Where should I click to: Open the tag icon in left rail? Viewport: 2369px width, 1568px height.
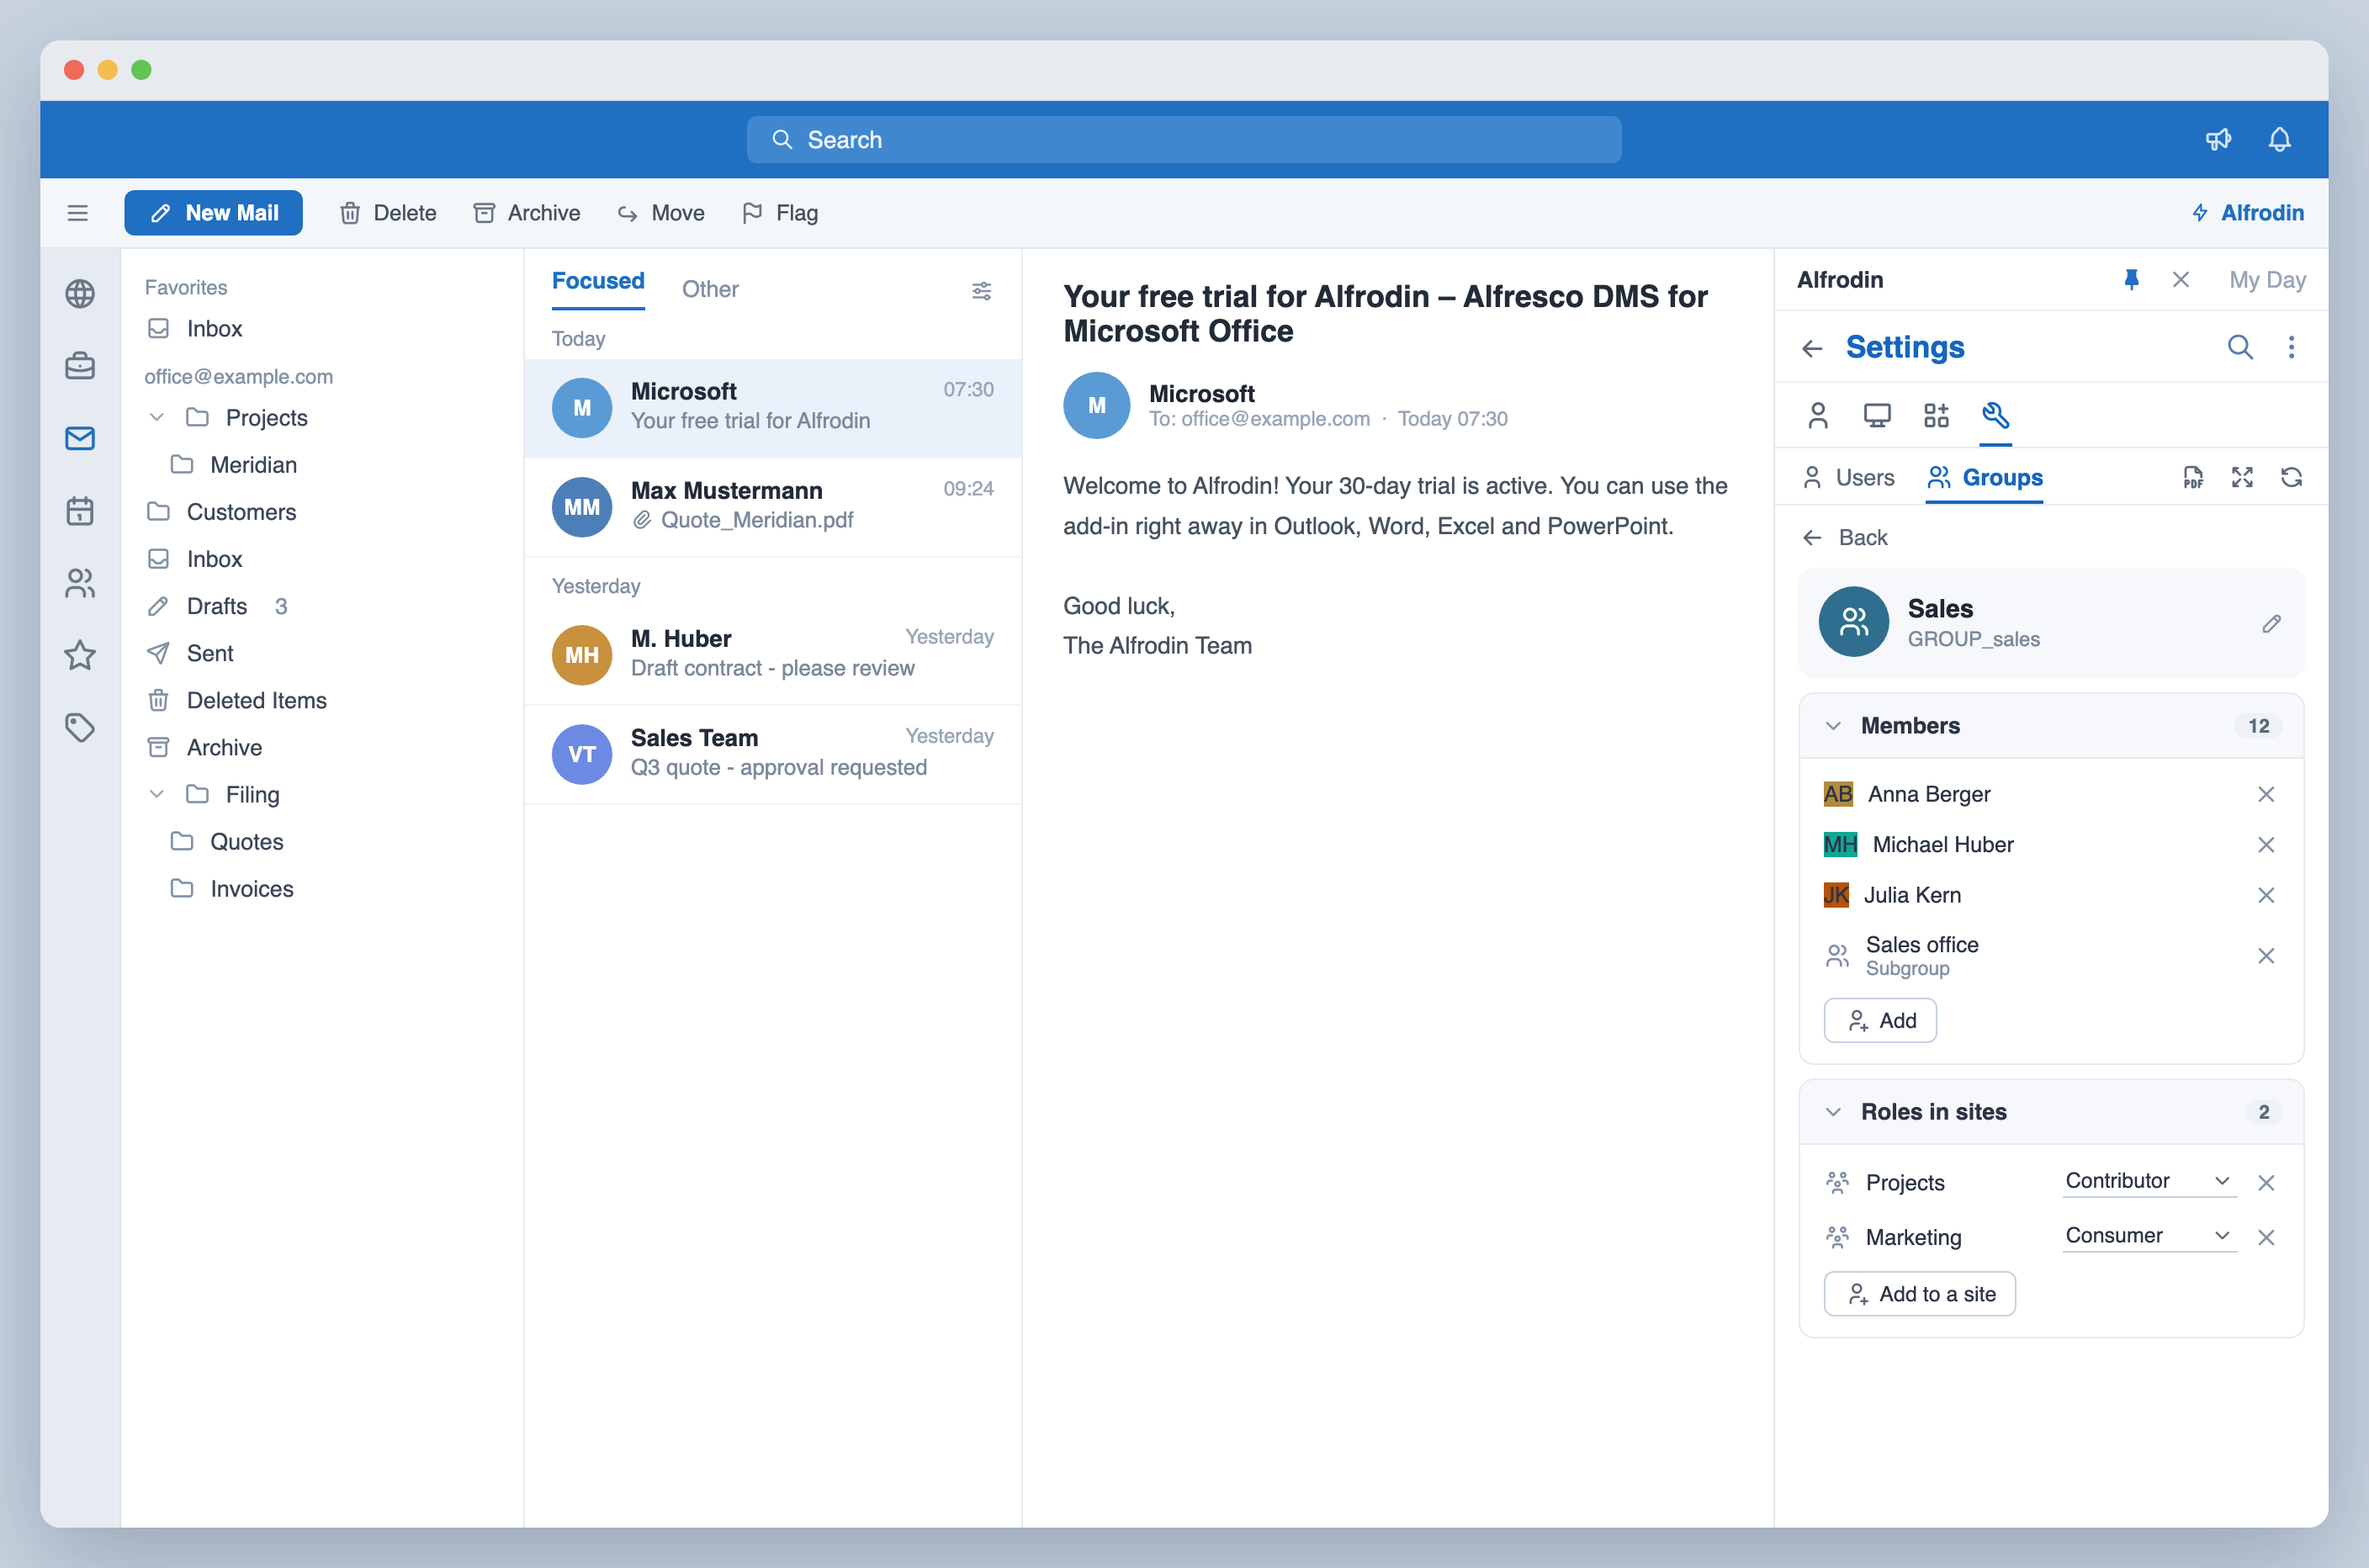pos(80,727)
